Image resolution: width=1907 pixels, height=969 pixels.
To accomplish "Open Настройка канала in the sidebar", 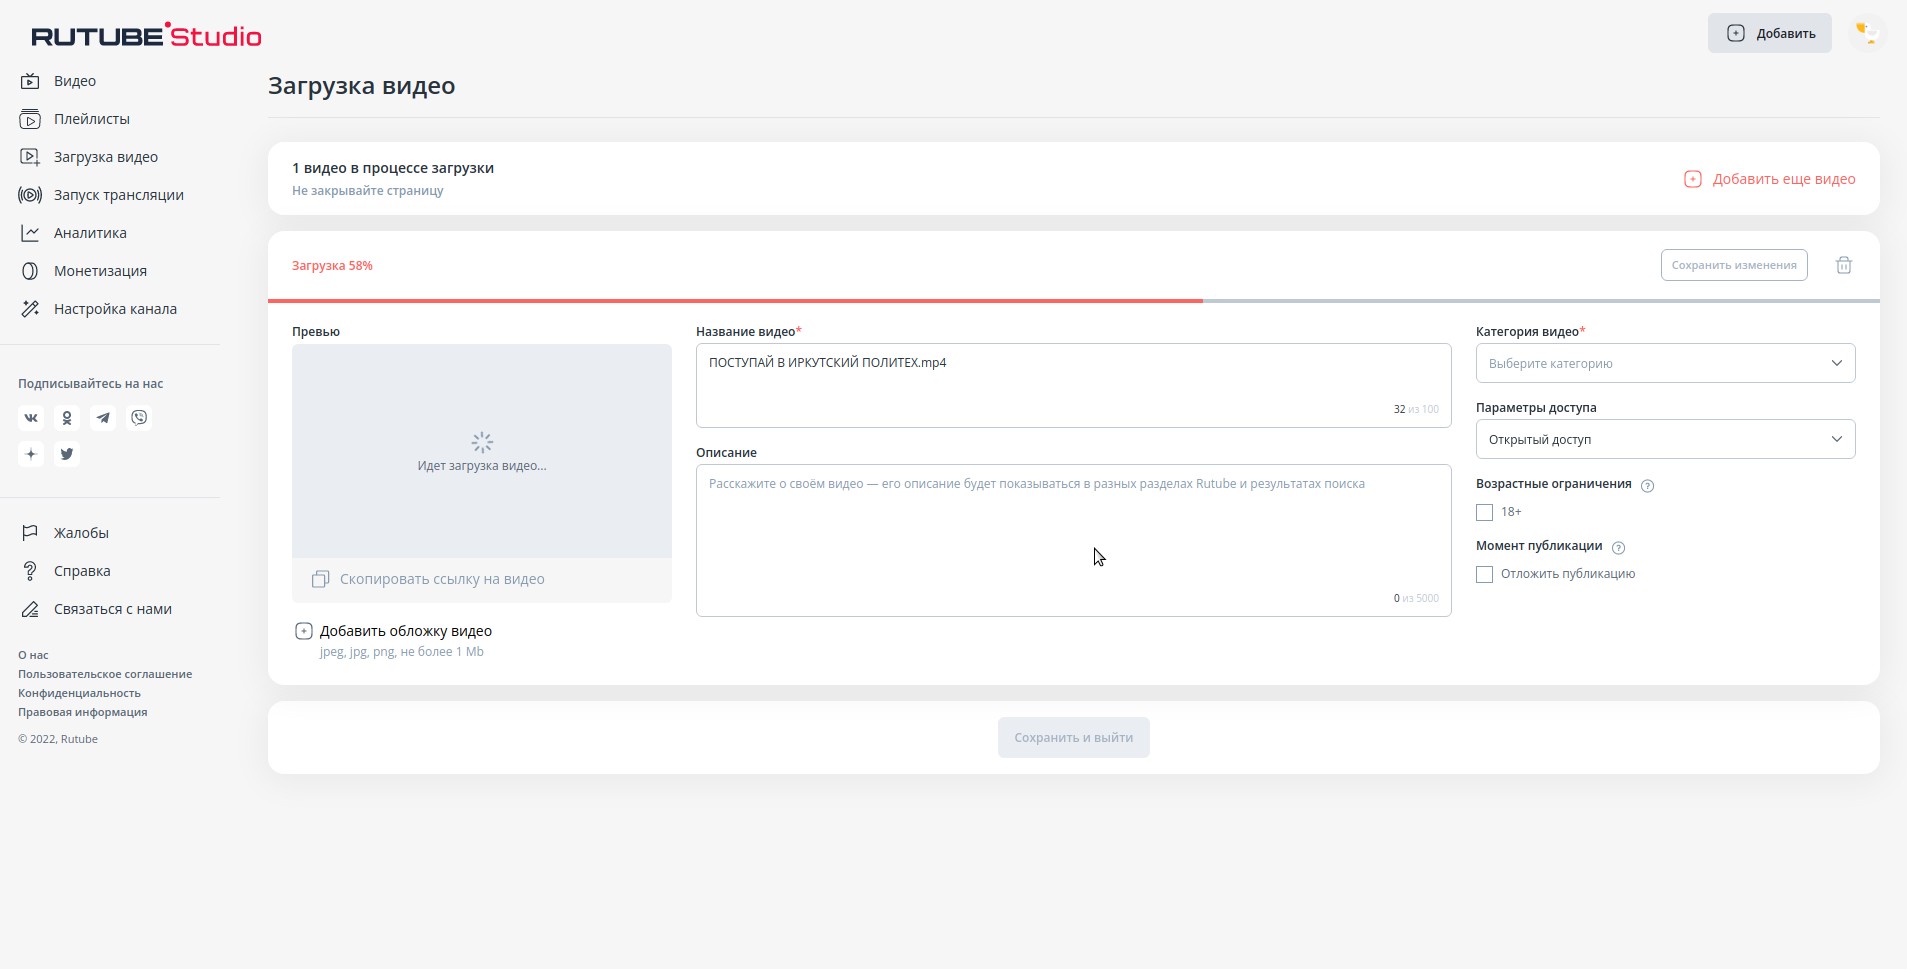I will click(115, 309).
